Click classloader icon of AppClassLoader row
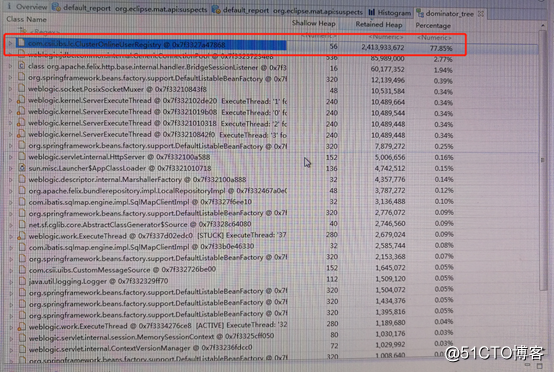The image size is (554, 372). [x=22, y=168]
